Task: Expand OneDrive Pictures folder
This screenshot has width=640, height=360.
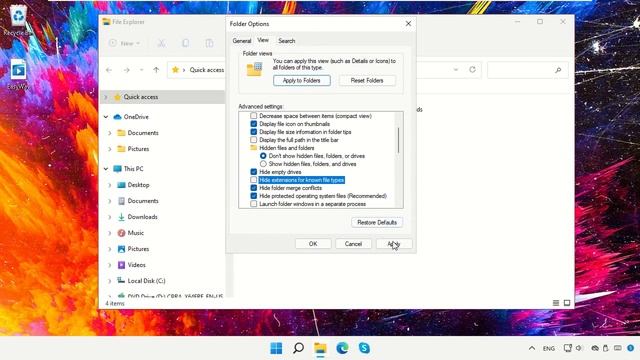Action: (x=110, y=149)
